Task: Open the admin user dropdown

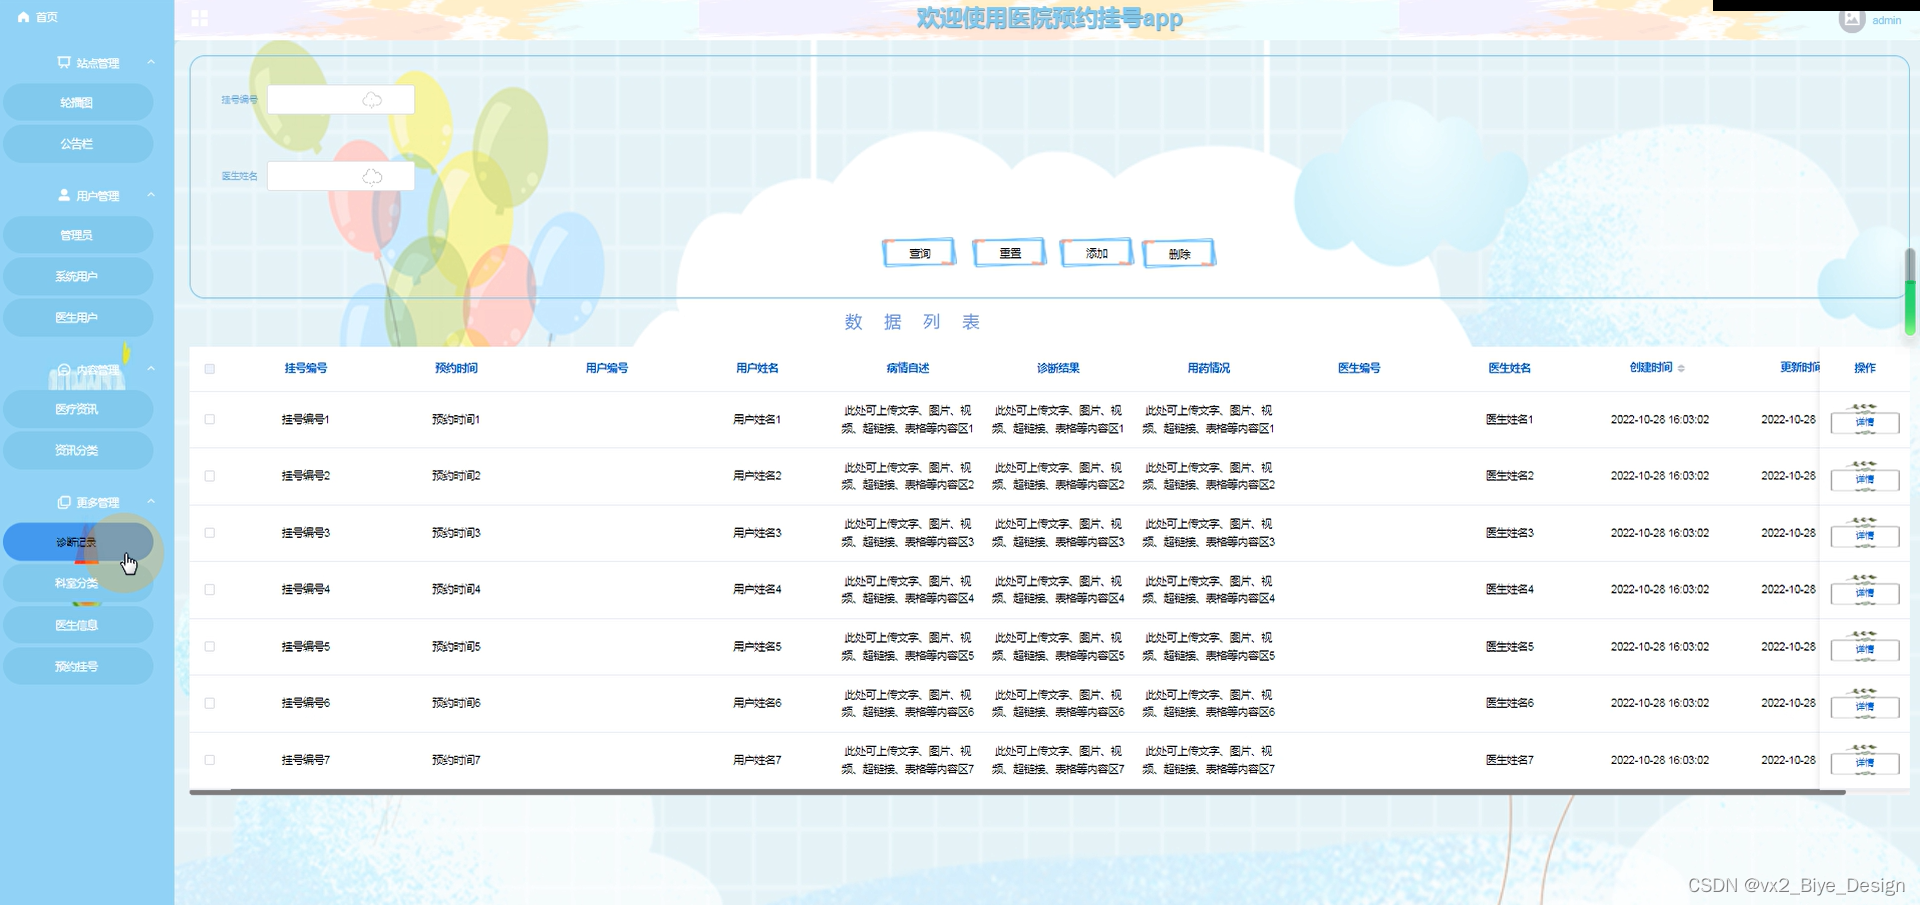Action: [x=1886, y=20]
